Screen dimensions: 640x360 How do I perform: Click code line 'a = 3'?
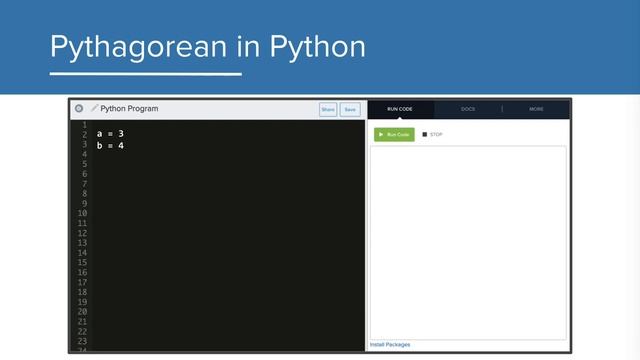pyautogui.click(x=110, y=133)
